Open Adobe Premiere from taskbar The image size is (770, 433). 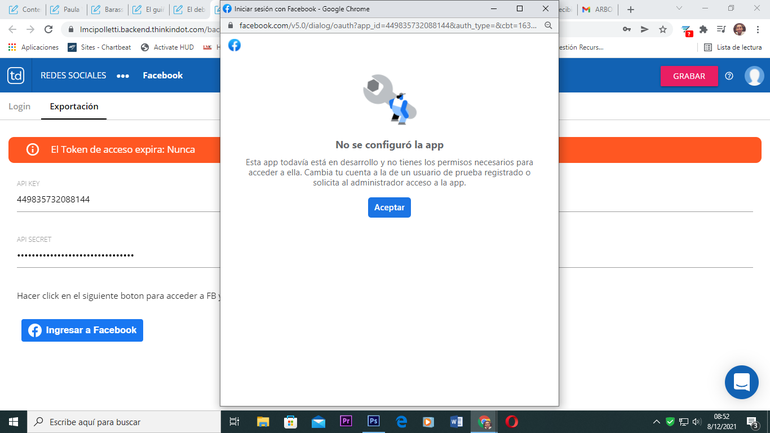(346, 421)
